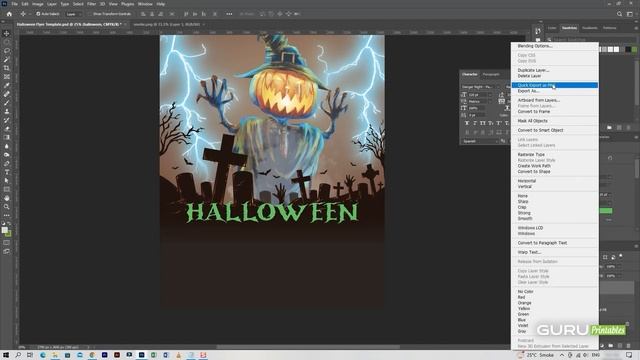Select the Eyedropper tool
The height and width of the screenshot is (360, 640).
tap(7, 85)
